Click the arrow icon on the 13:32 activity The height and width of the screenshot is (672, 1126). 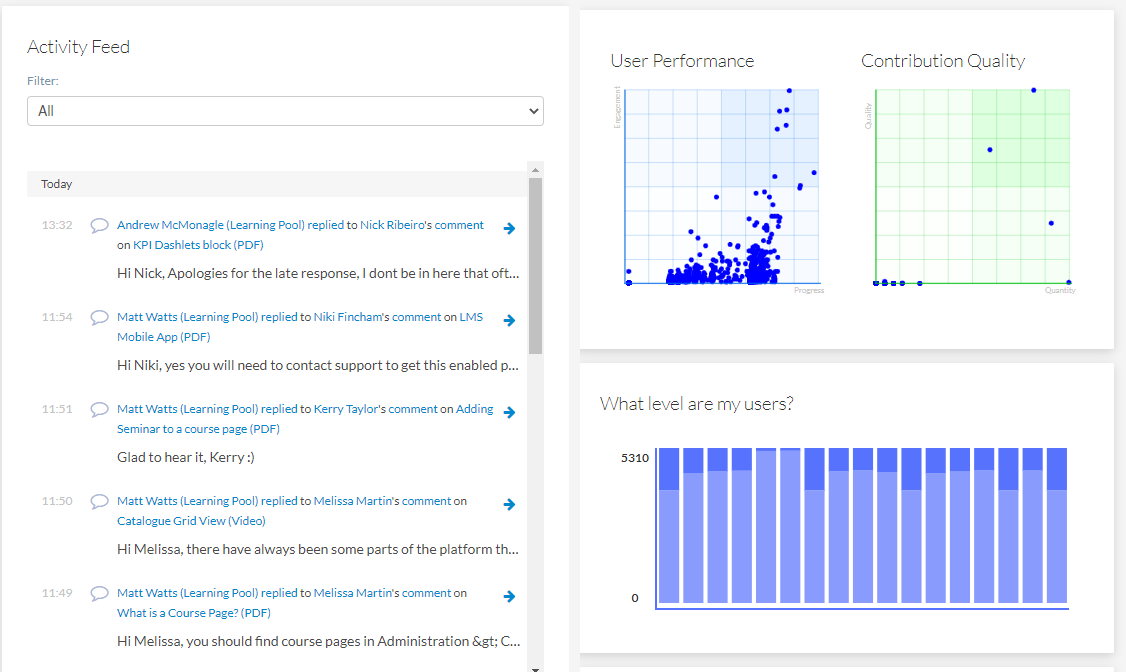(x=509, y=228)
